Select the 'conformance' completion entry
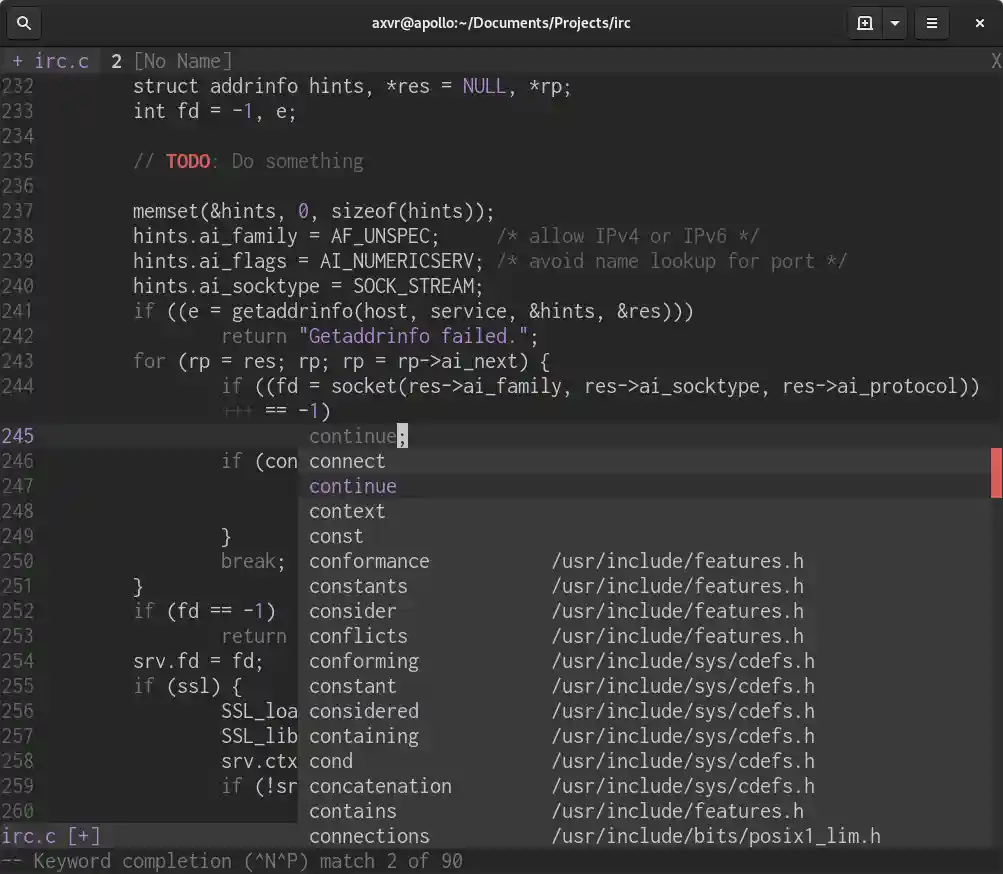This screenshot has height=874, width=1003. click(369, 561)
